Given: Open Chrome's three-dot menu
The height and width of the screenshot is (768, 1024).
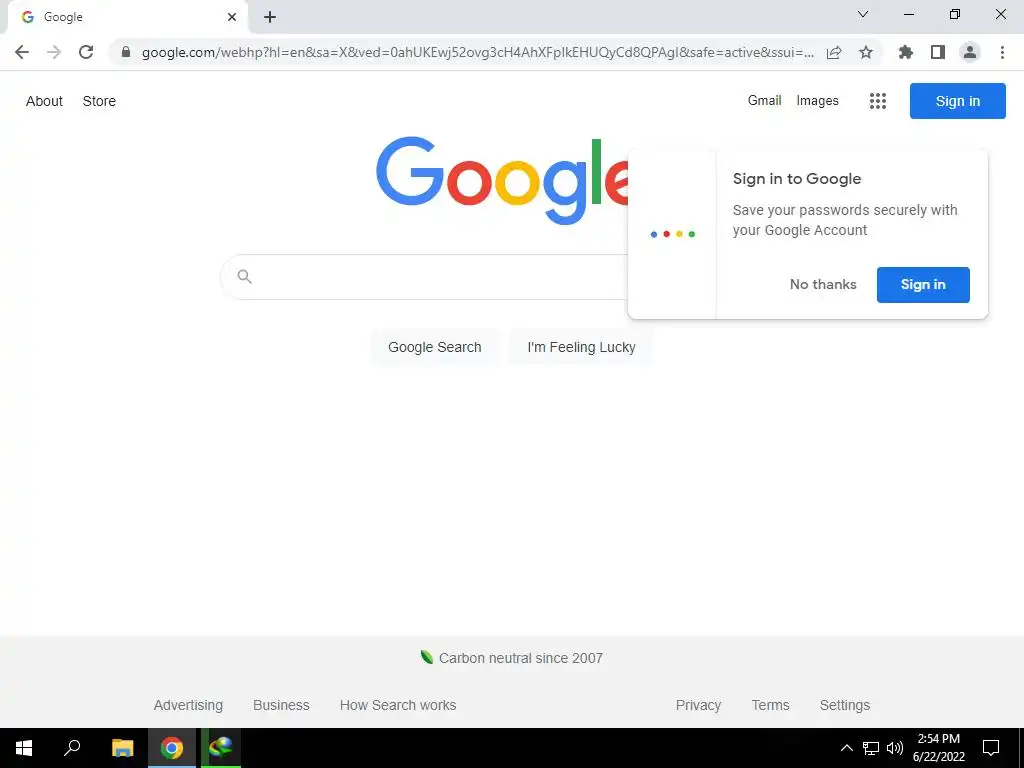Looking at the screenshot, I should [x=1002, y=52].
